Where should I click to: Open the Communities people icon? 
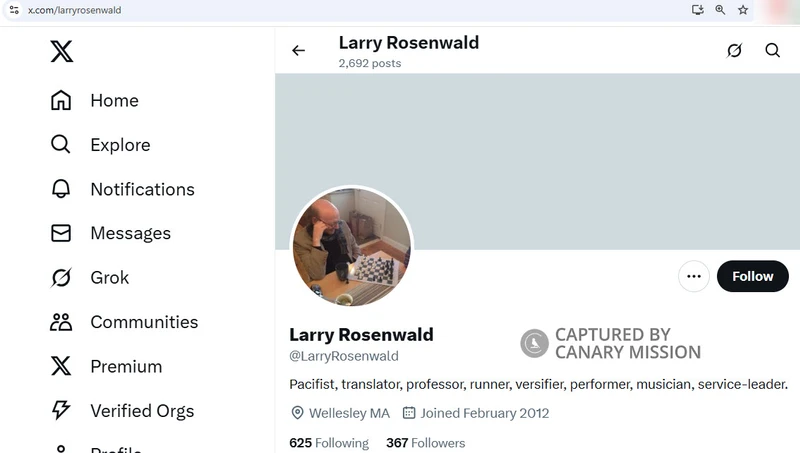61,322
